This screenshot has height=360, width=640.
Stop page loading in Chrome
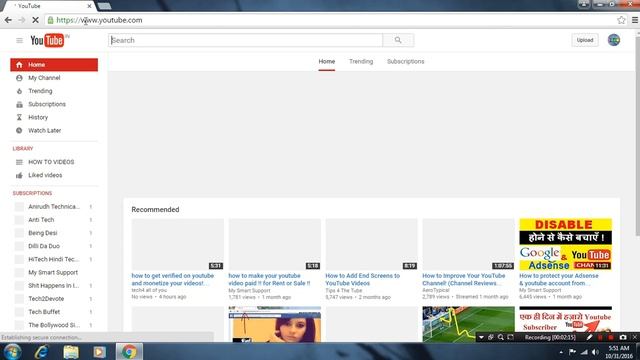(35, 20)
